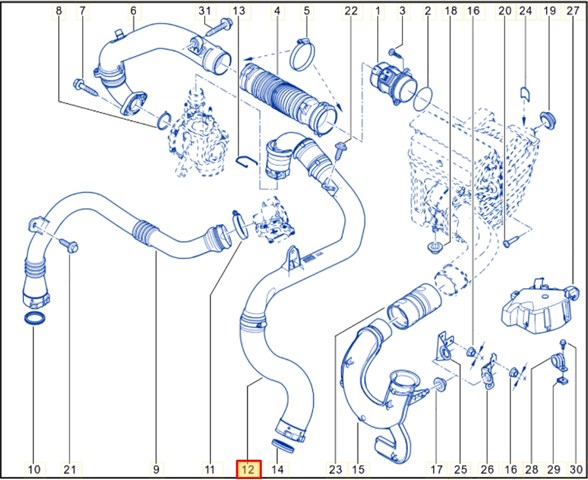Select part number 22 callout
This screenshot has width=588, height=480.
[351, 11]
